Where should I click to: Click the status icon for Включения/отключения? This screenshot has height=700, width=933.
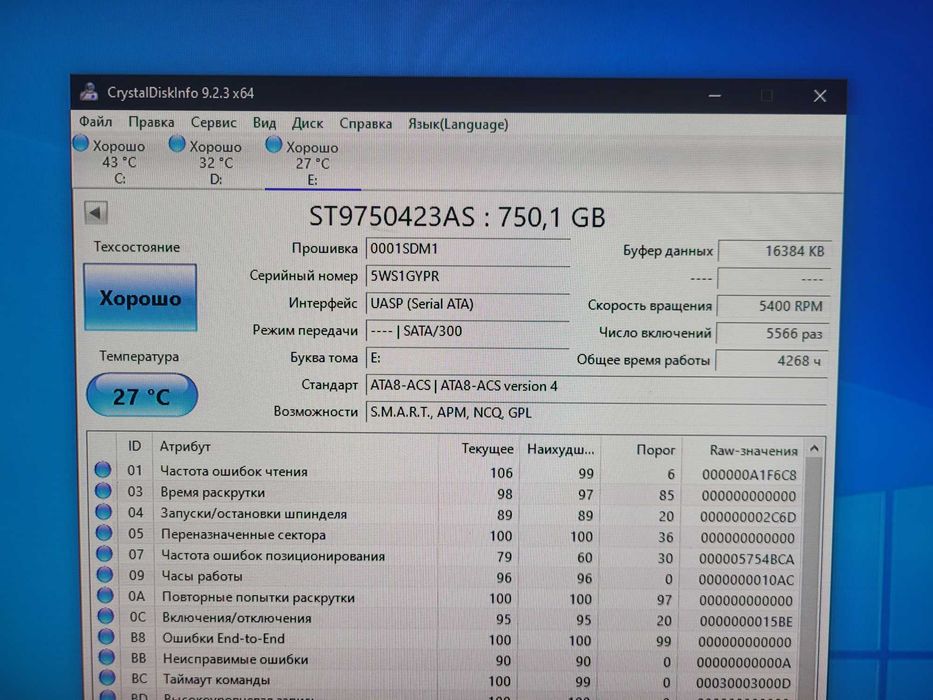tap(106, 616)
